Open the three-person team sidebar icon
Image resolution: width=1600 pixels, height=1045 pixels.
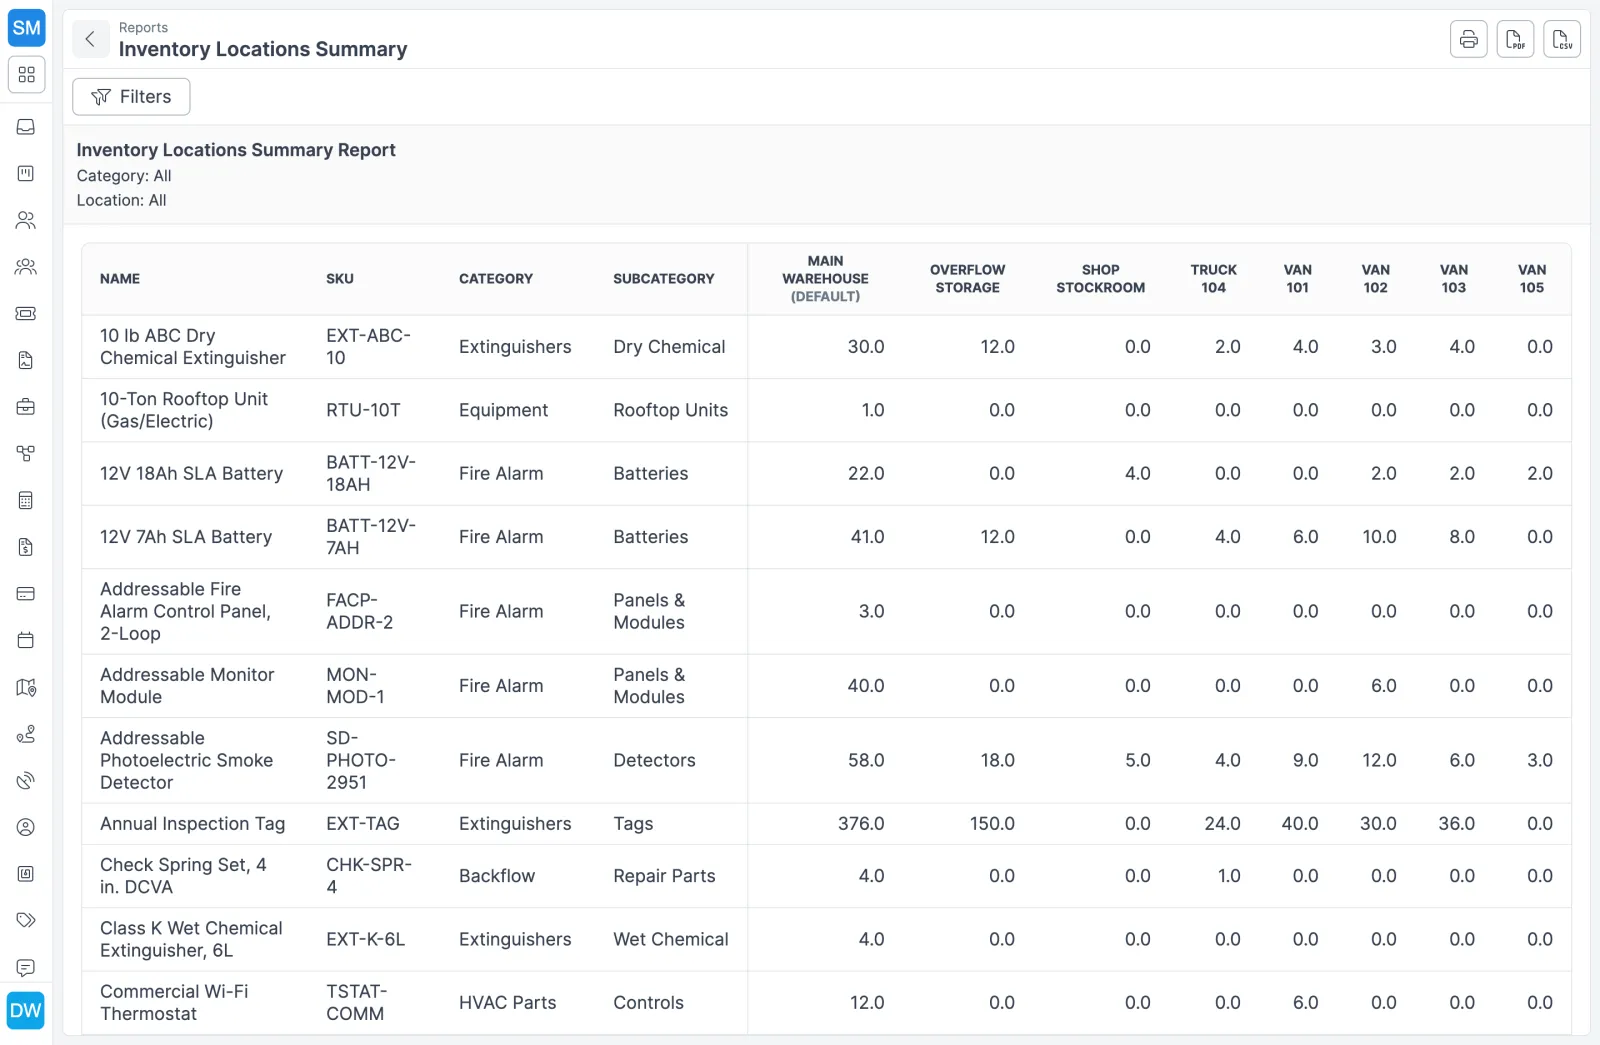[26, 267]
